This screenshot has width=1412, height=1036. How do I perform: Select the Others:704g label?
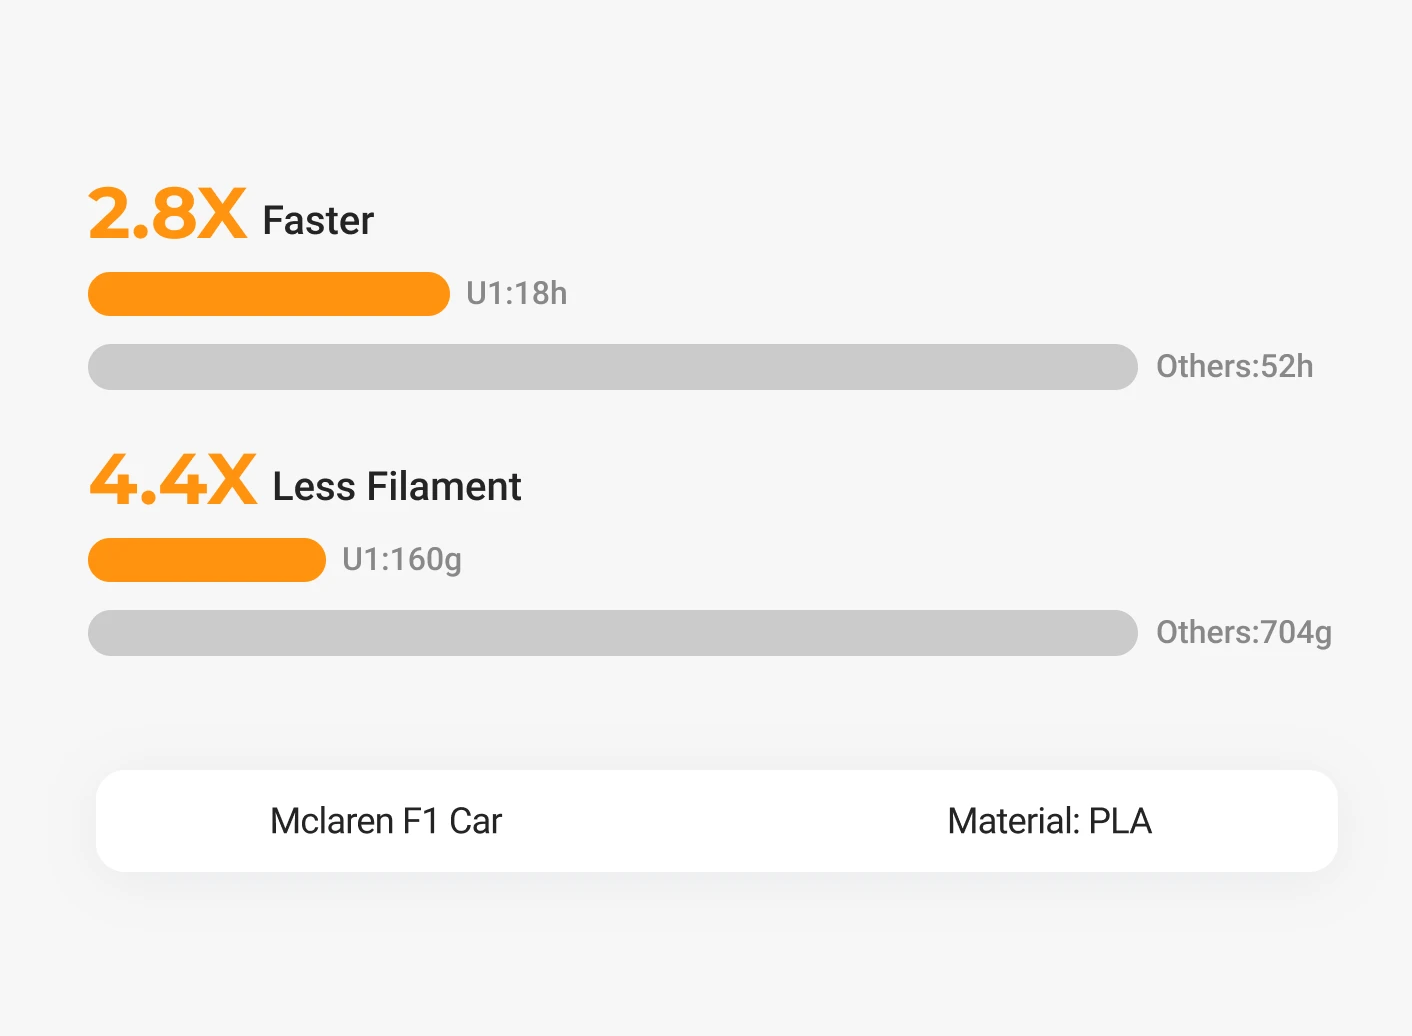(1243, 633)
